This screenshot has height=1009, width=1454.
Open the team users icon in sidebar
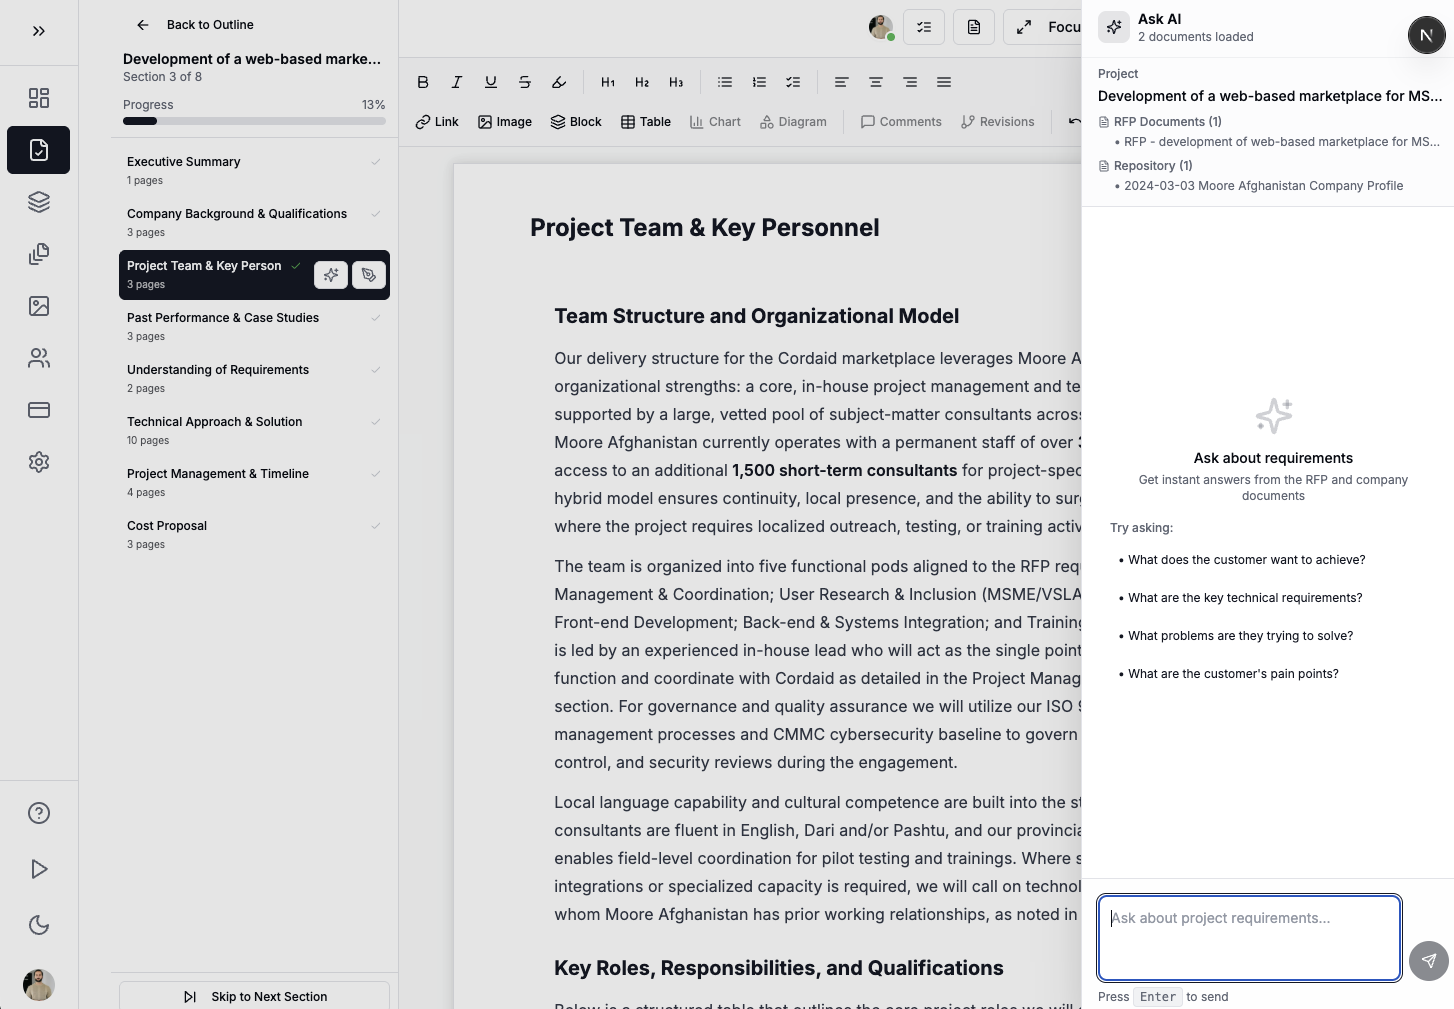[x=39, y=358]
